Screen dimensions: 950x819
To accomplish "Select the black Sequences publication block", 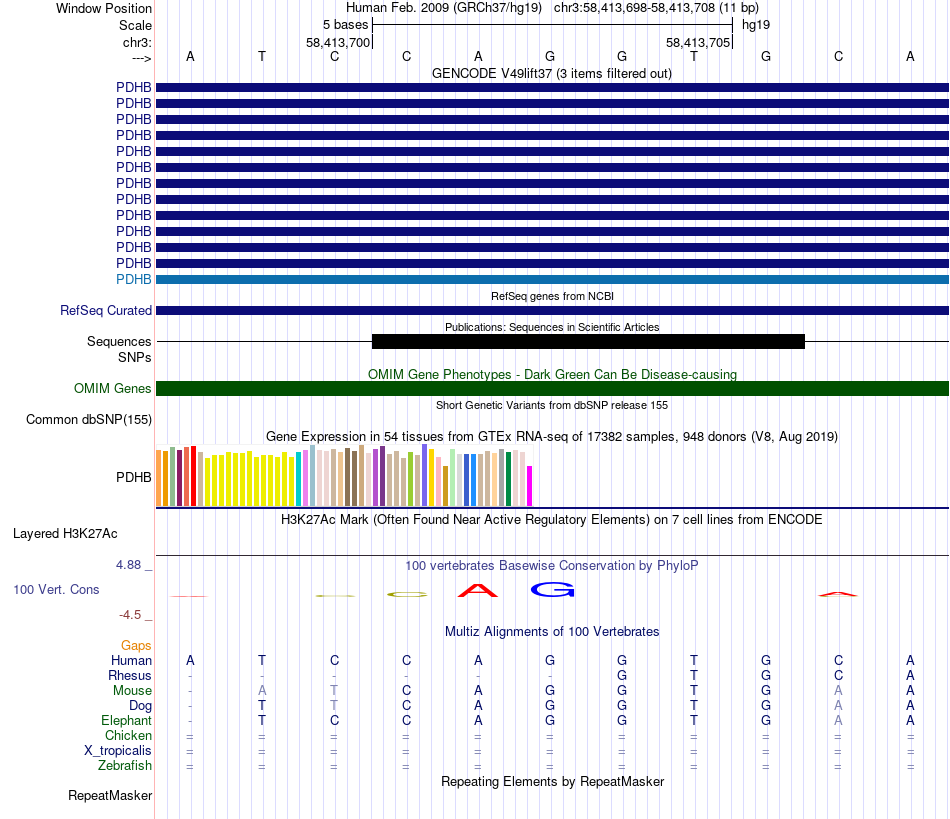I will 588,342.
